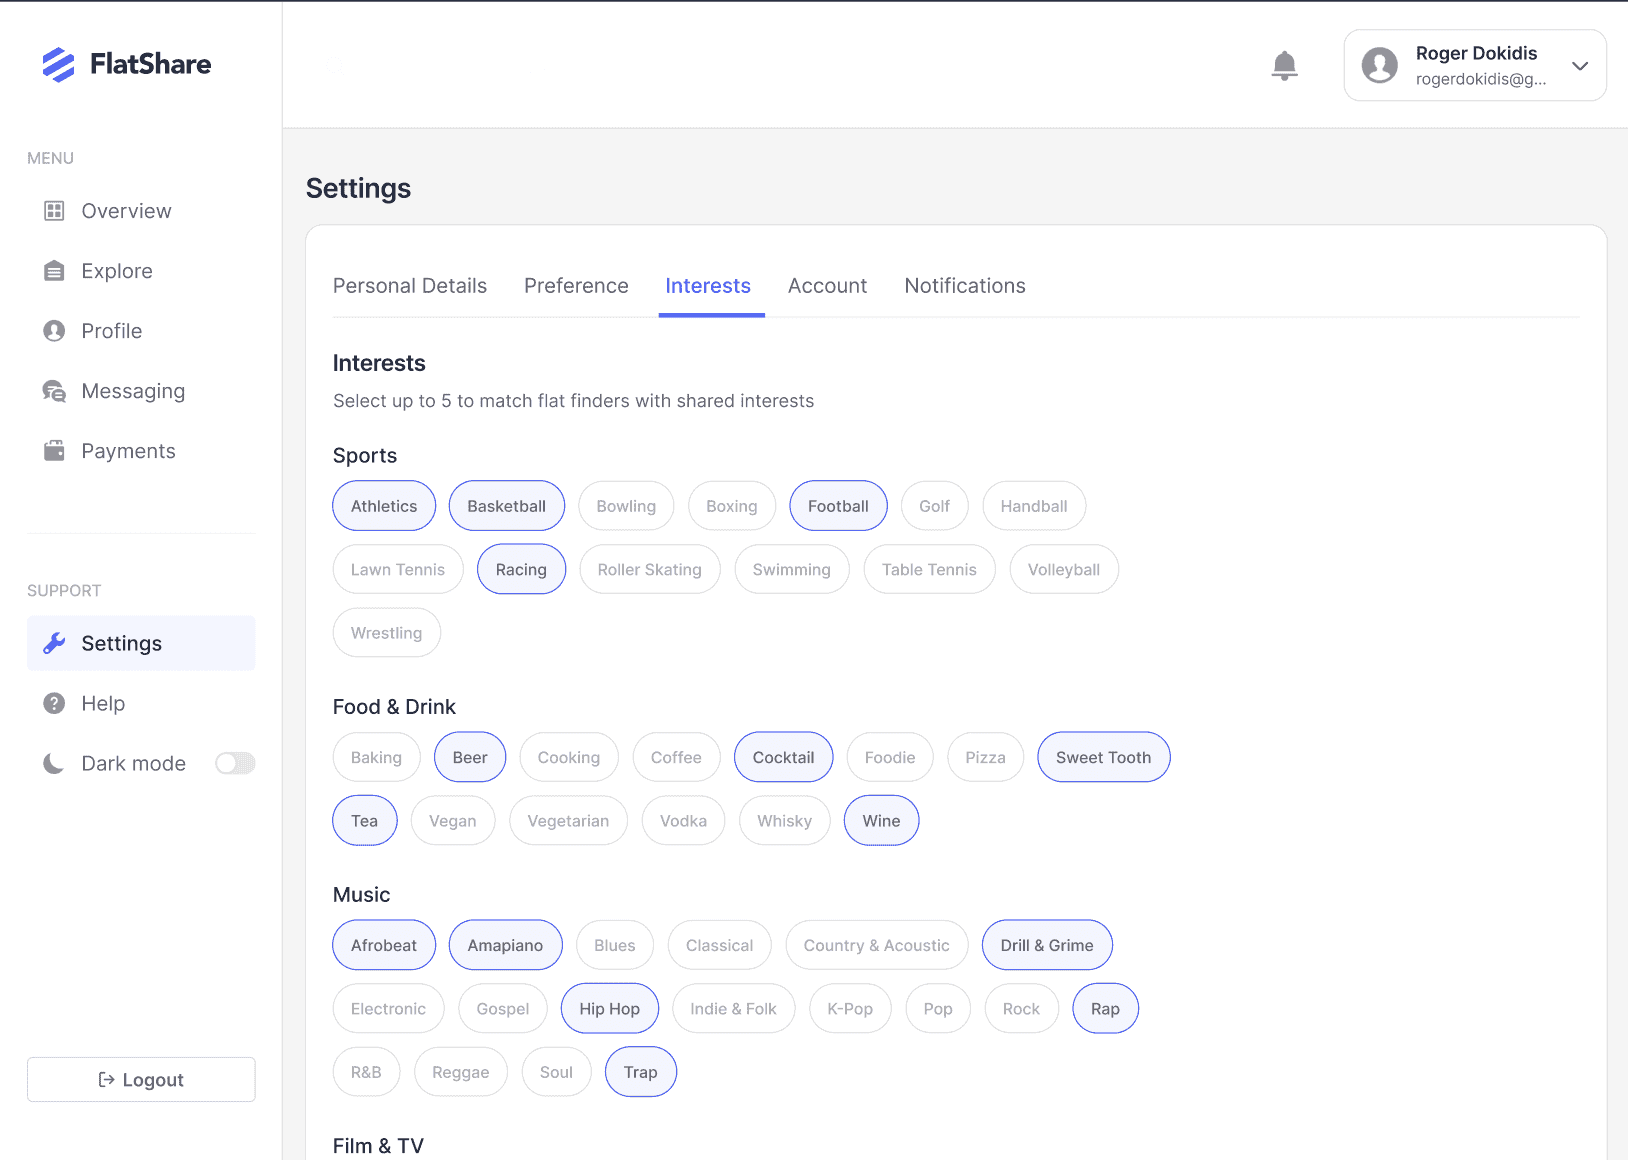Select the Whisky chip
Viewport: 1628px width, 1160px height.
tap(785, 821)
